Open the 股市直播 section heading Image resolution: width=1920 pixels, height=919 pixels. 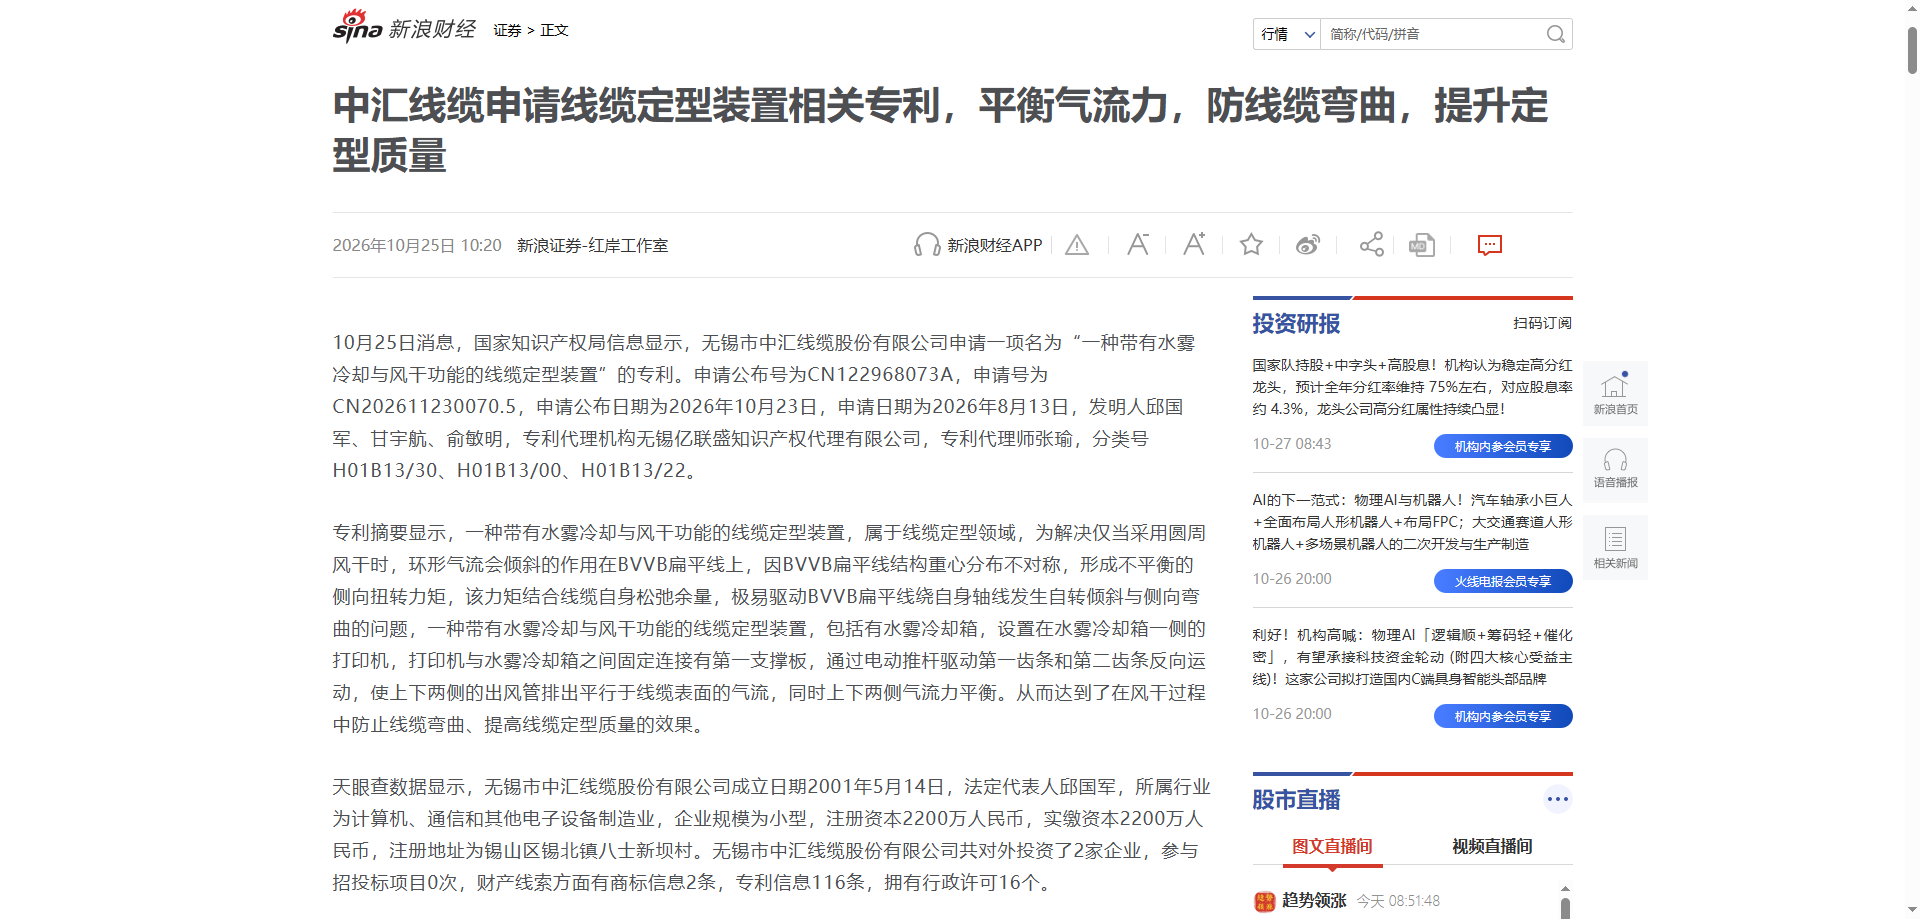pos(1296,799)
